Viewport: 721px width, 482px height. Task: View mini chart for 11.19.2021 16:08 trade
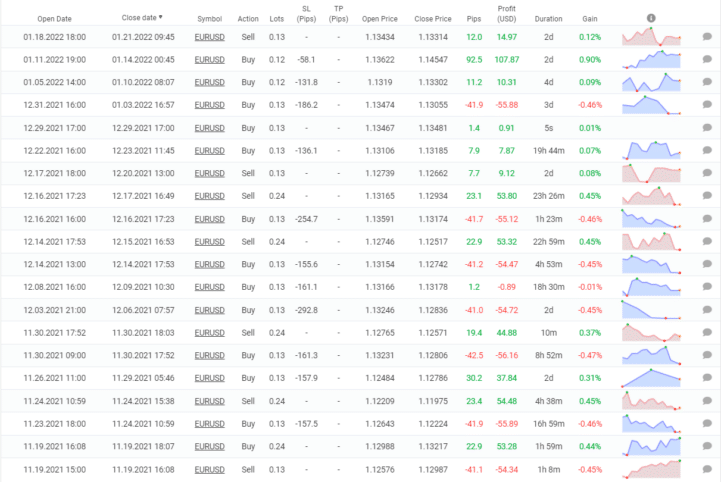click(x=651, y=446)
